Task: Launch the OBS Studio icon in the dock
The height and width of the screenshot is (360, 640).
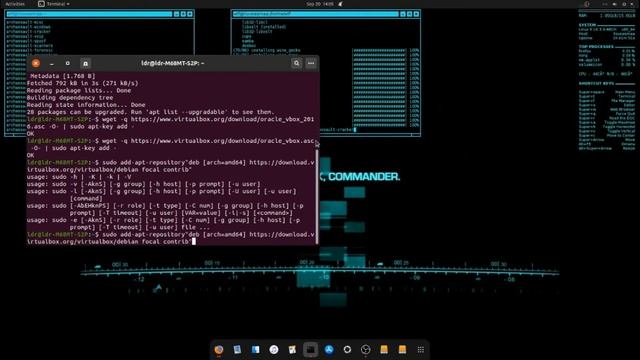Action: click(366, 349)
